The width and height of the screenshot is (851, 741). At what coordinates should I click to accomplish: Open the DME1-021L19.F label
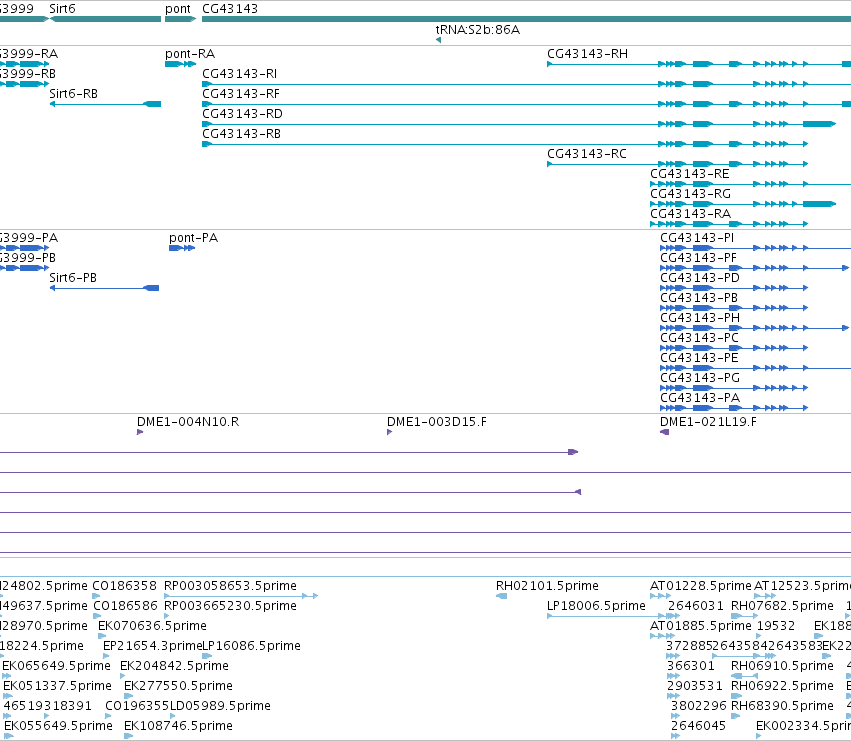708,422
